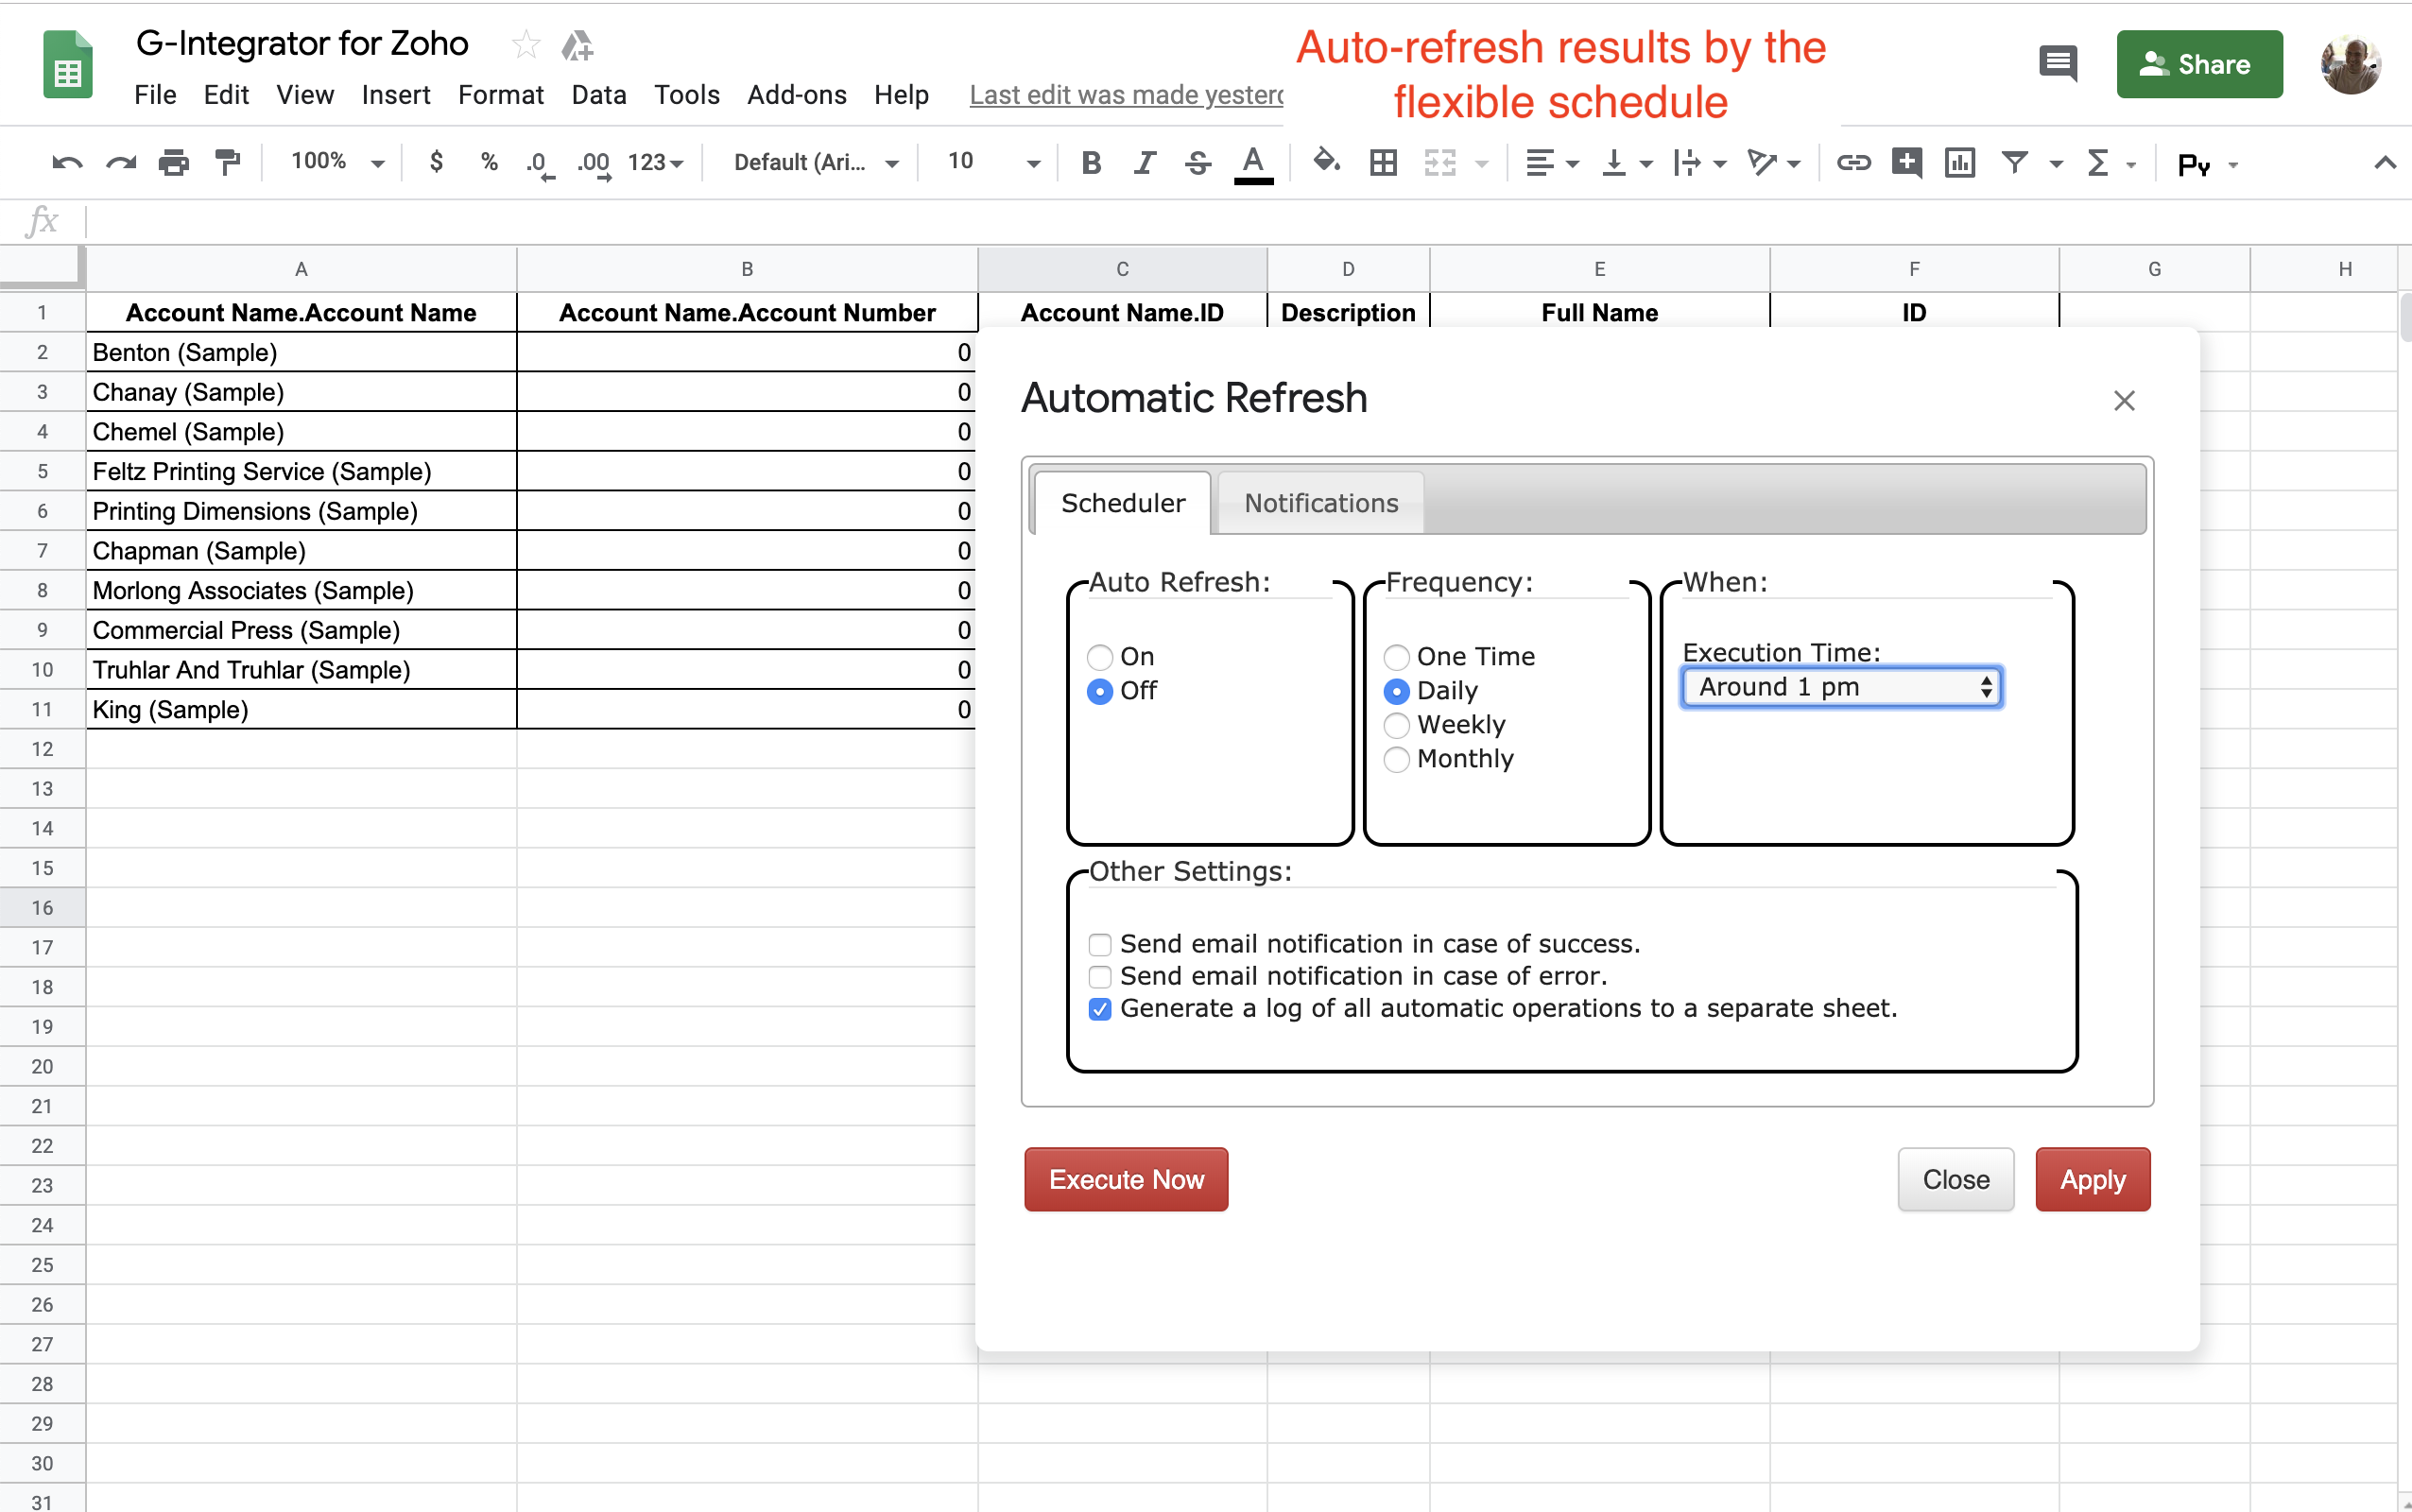Viewport: 2412px width, 1512px height.
Task: Open the text wrapping dropdown
Action: tap(1699, 162)
